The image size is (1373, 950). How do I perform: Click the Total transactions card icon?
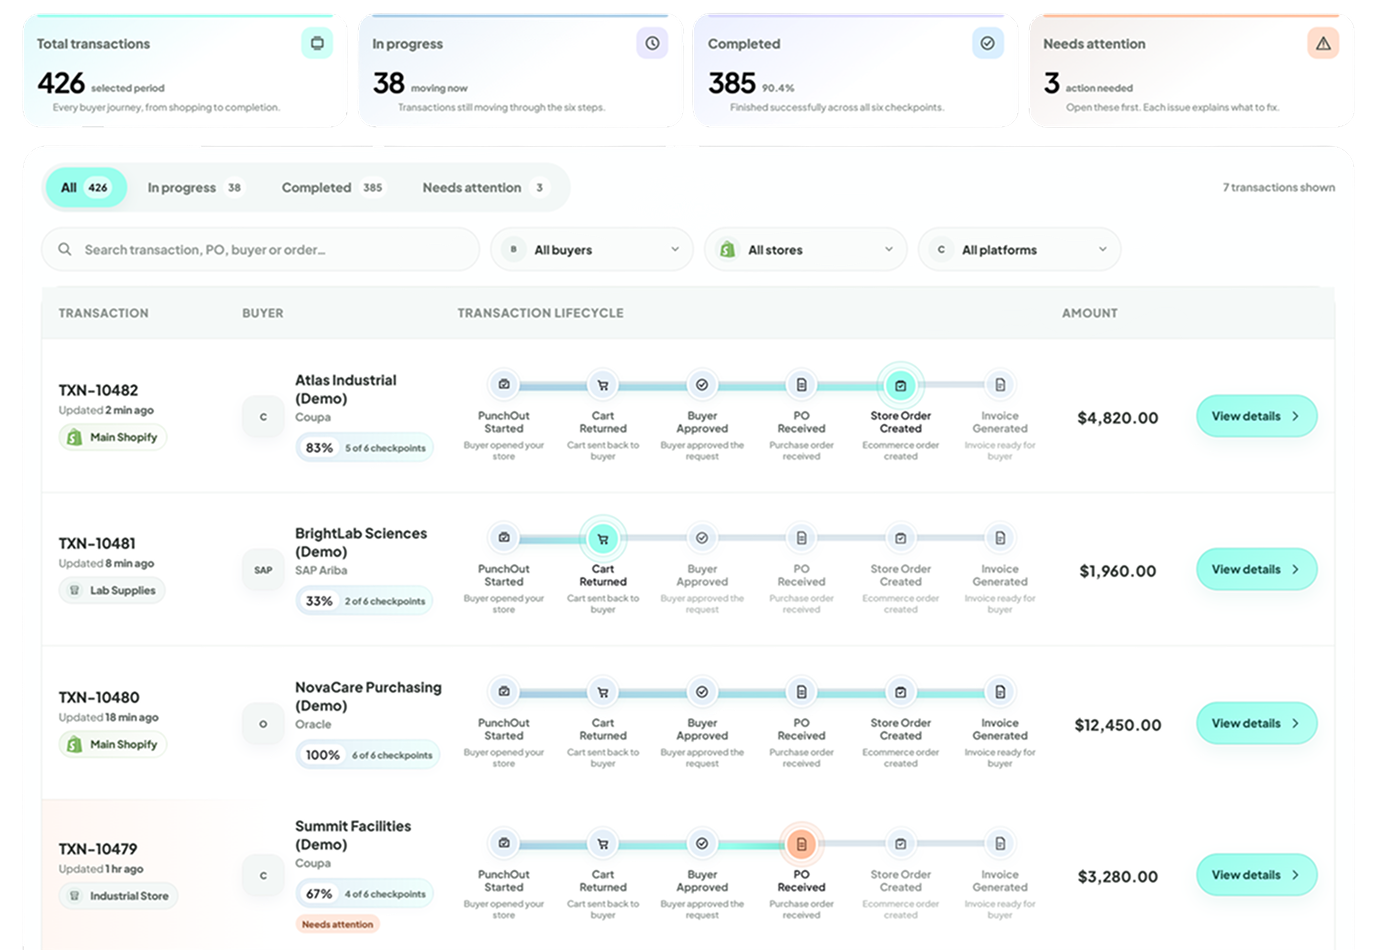point(317,43)
